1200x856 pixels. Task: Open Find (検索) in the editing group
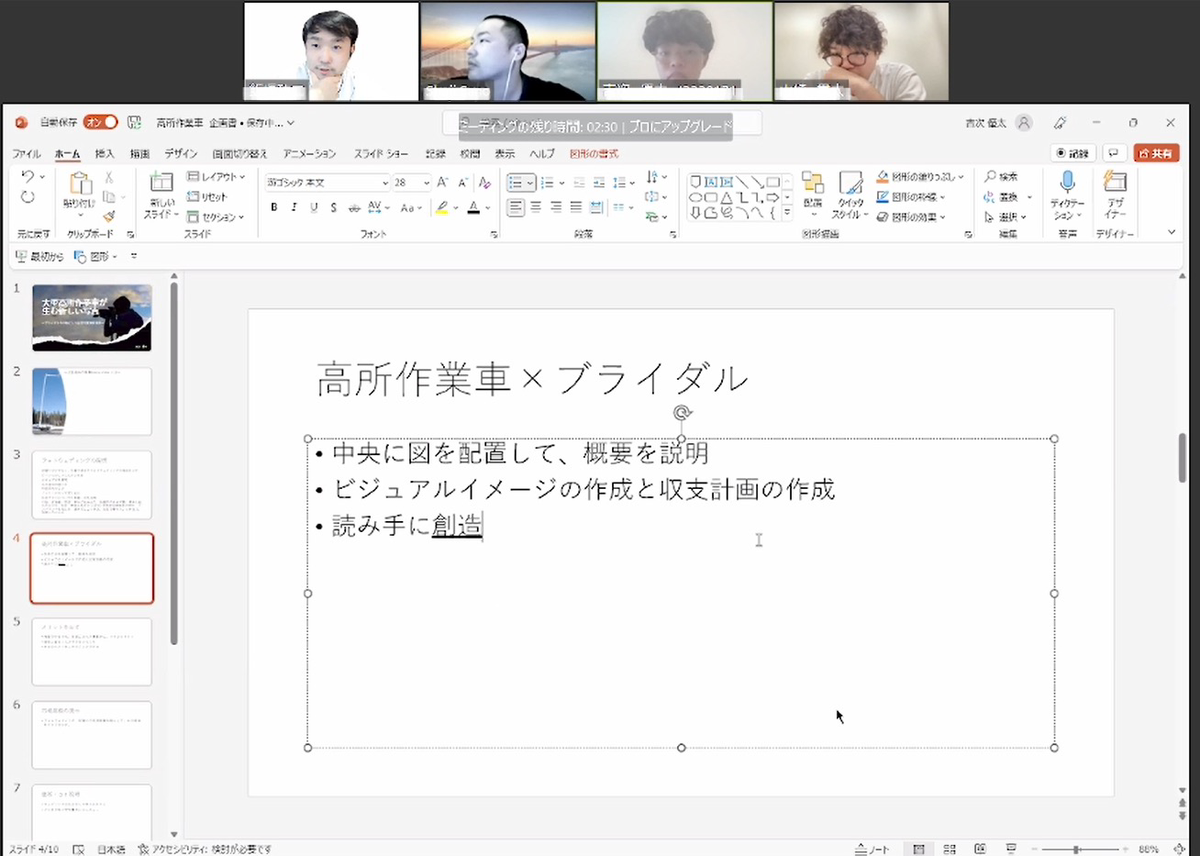(1004, 176)
